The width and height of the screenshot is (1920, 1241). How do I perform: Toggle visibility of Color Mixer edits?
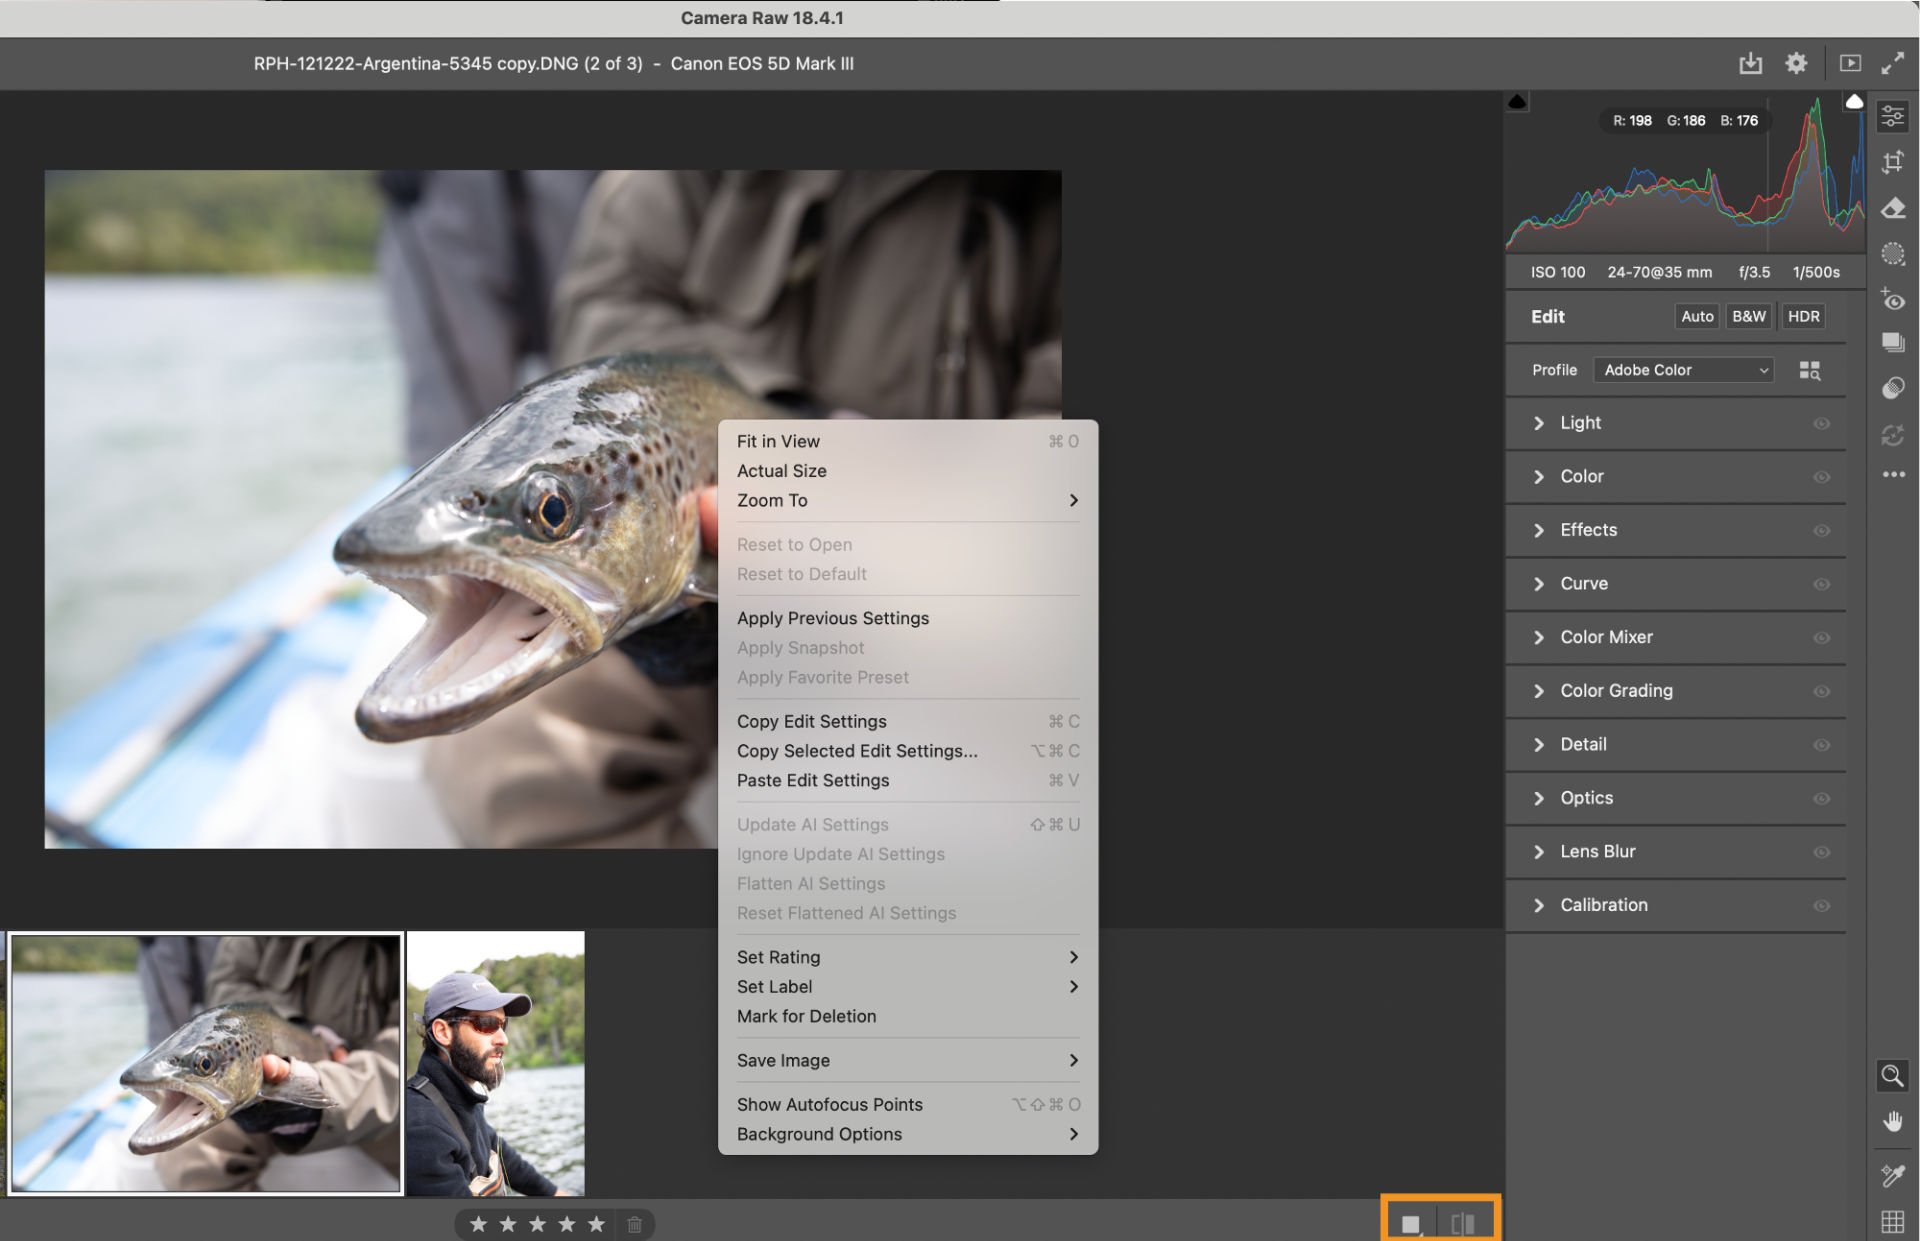point(1821,638)
